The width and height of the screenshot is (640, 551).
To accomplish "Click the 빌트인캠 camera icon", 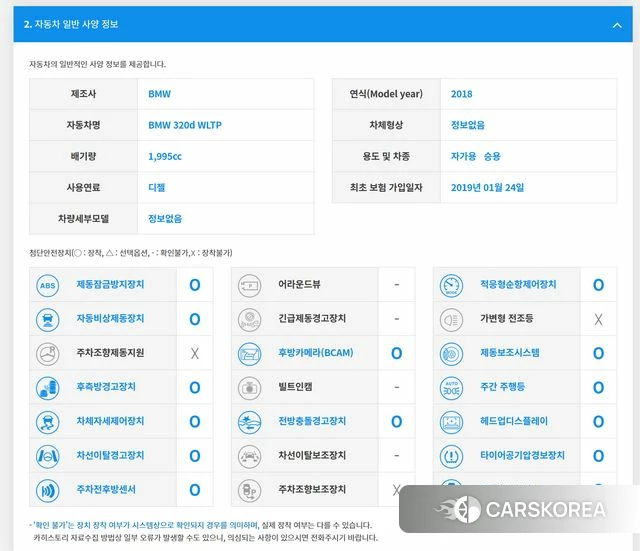I will pyautogui.click(x=249, y=388).
